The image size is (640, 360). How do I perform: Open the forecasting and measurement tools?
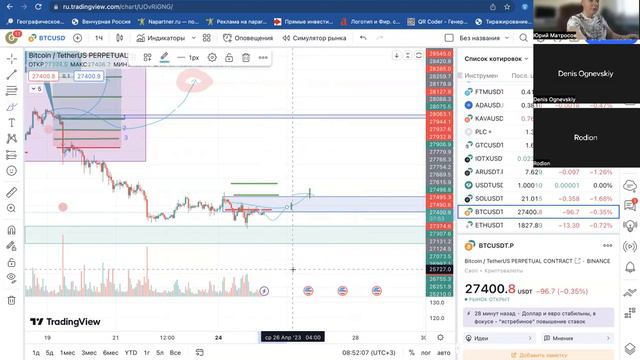click(11, 155)
